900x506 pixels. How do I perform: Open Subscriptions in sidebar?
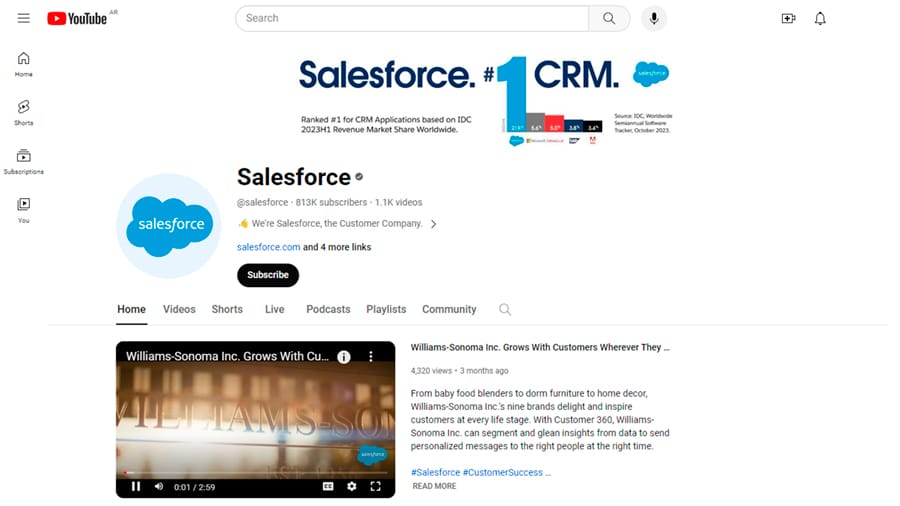(x=24, y=162)
